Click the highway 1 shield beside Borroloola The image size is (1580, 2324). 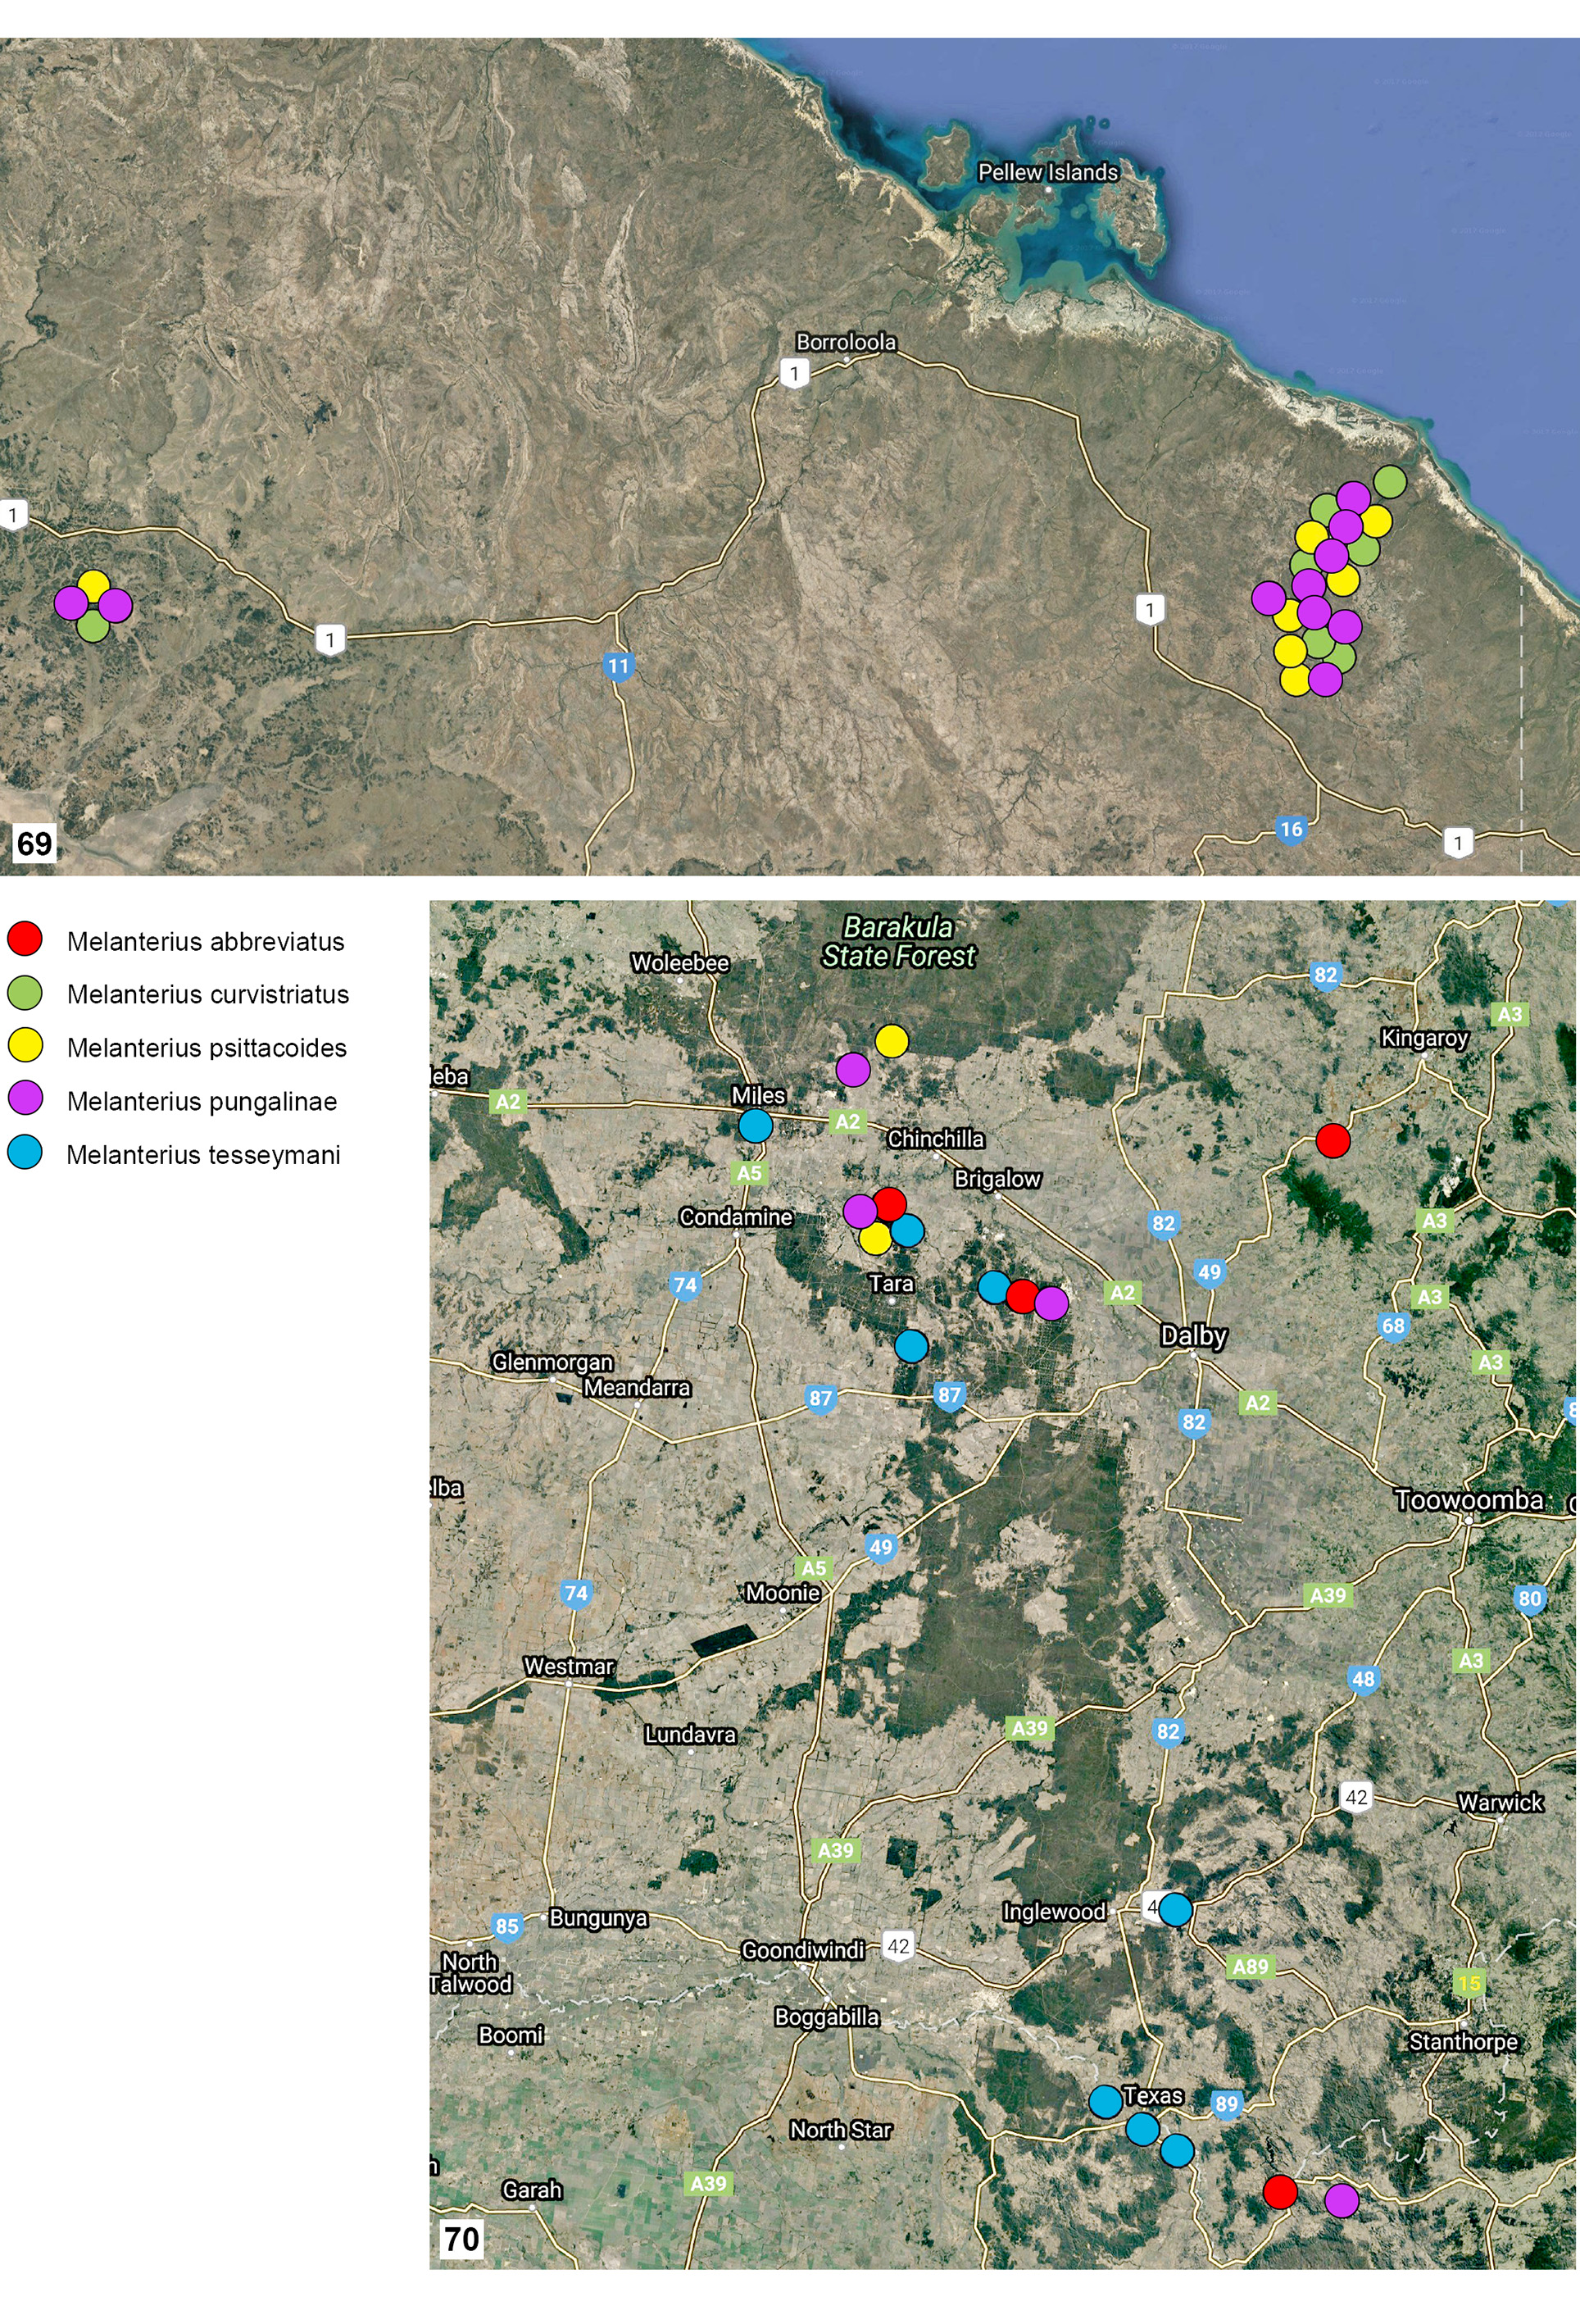tap(795, 375)
